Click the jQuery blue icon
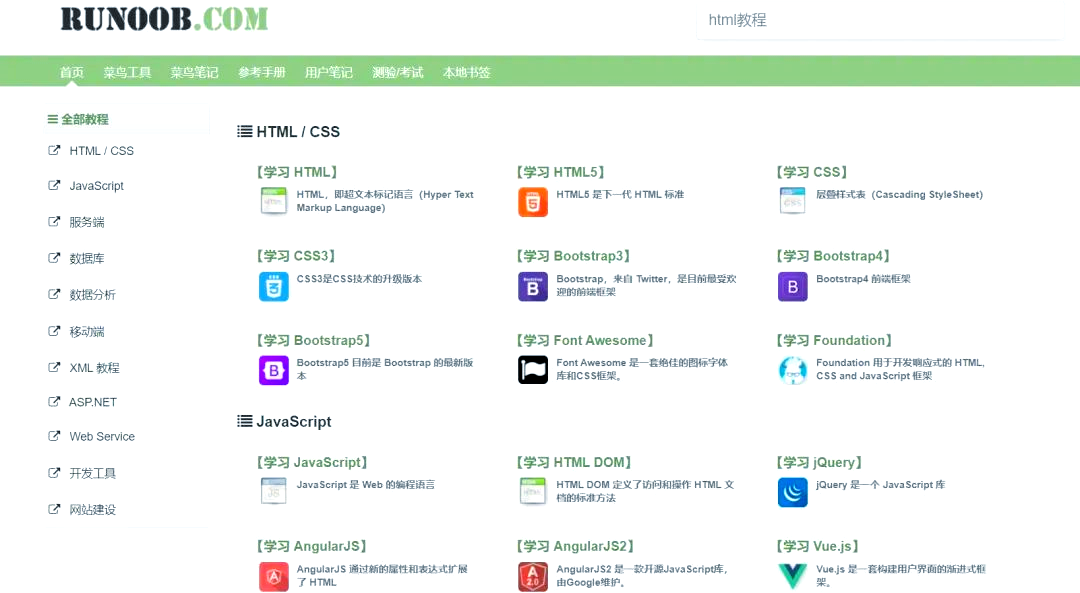The height and width of the screenshot is (593, 1080). click(792, 492)
